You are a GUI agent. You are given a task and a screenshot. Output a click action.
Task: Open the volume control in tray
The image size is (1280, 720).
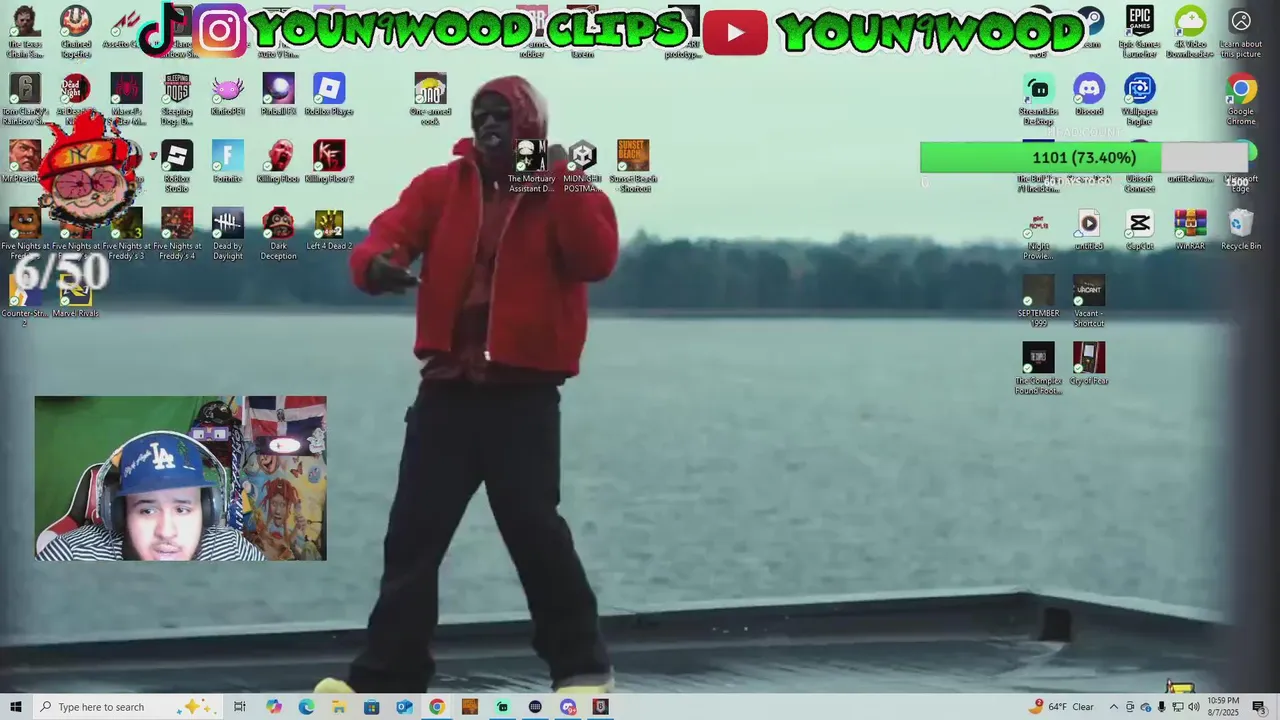[1194, 707]
